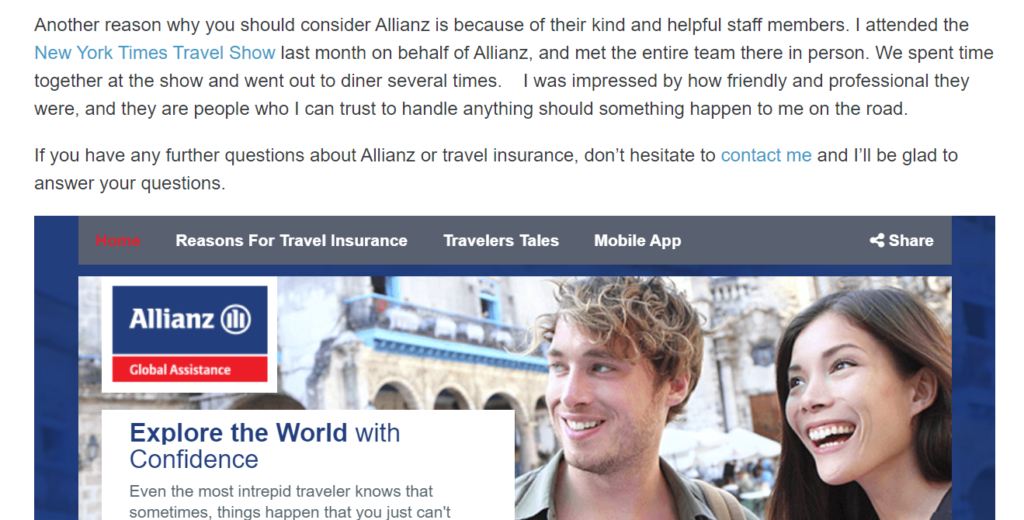
Task: Open New York Times Travel Show link
Action: [155, 53]
